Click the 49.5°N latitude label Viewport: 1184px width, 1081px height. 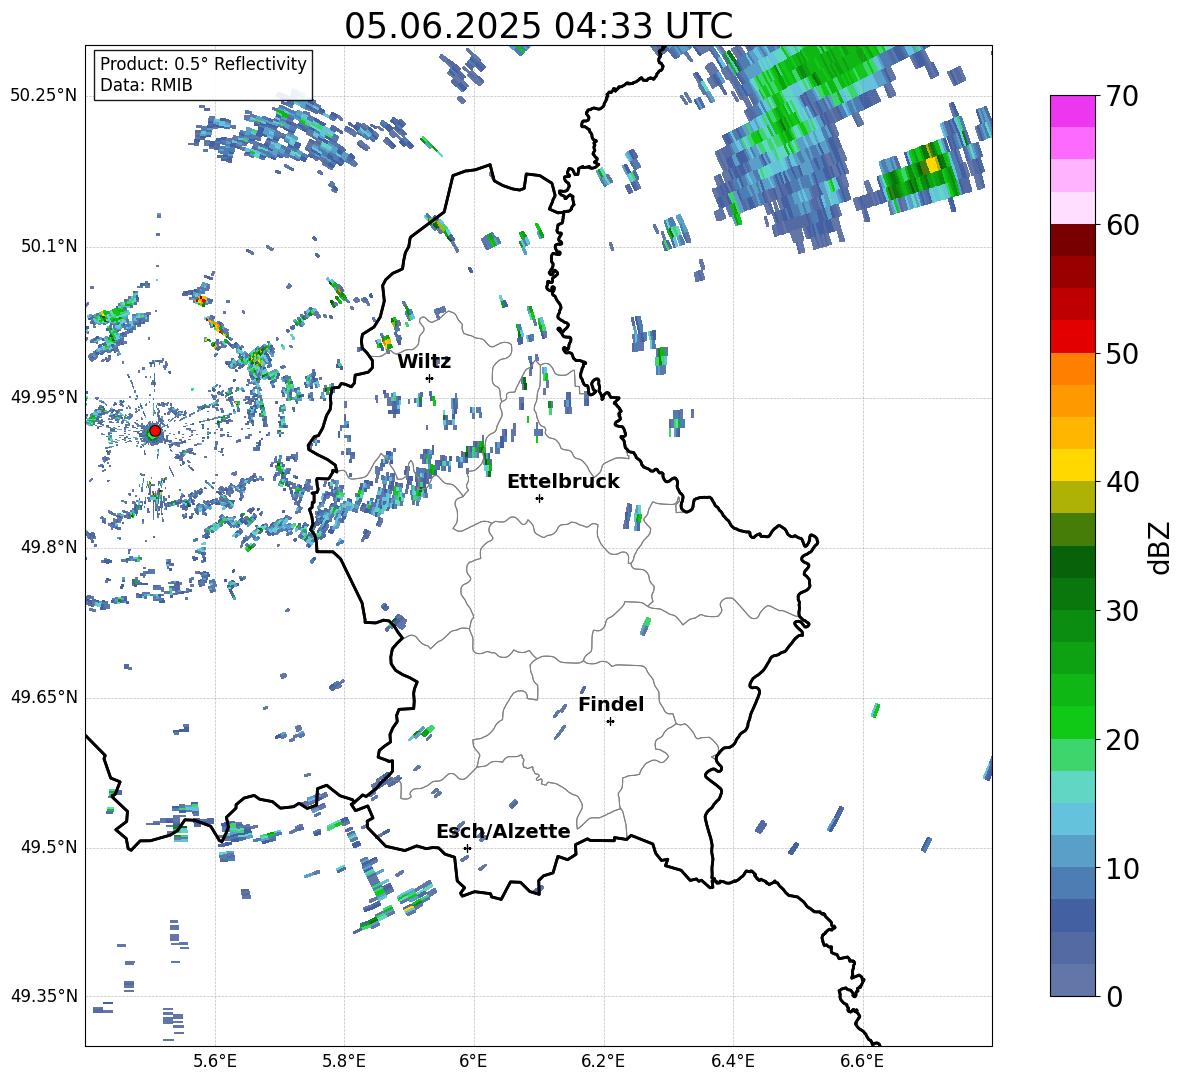pos(48,847)
